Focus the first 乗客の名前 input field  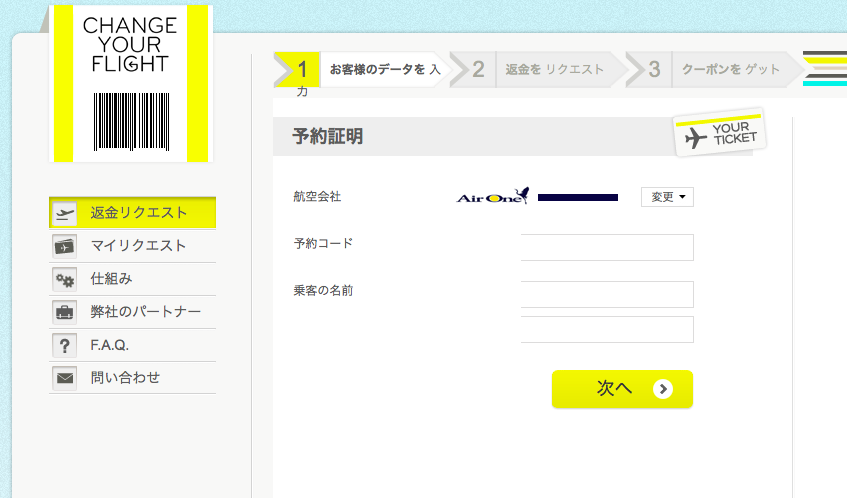click(x=607, y=294)
